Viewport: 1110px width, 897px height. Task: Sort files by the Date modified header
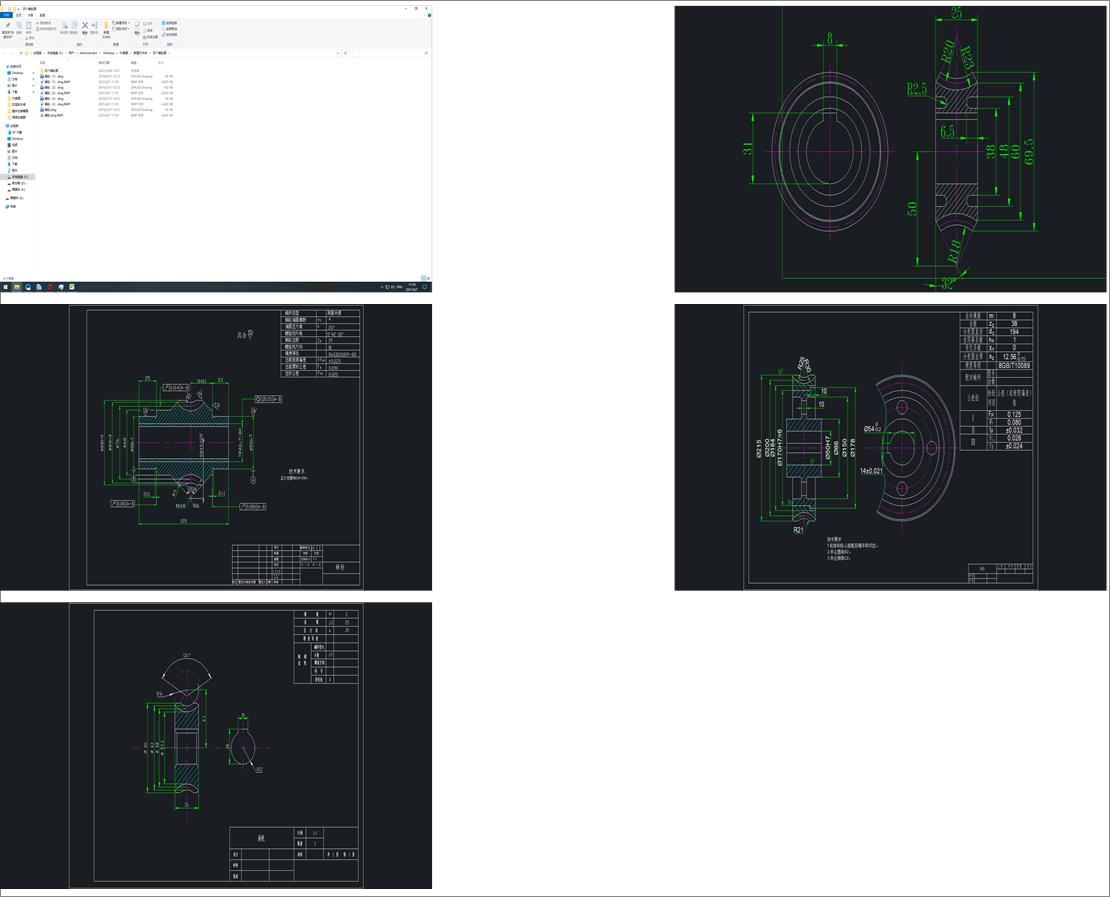[x=104, y=62]
